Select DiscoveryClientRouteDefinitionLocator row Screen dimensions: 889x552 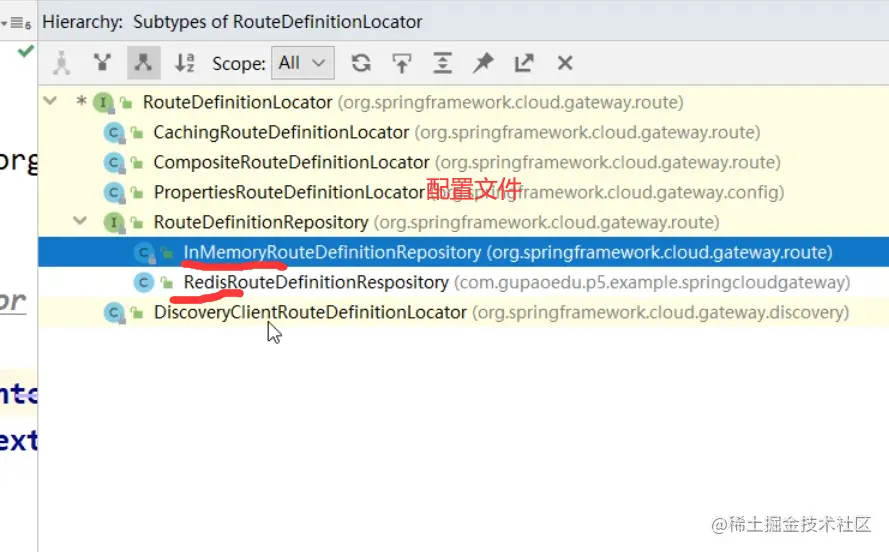[463, 312]
